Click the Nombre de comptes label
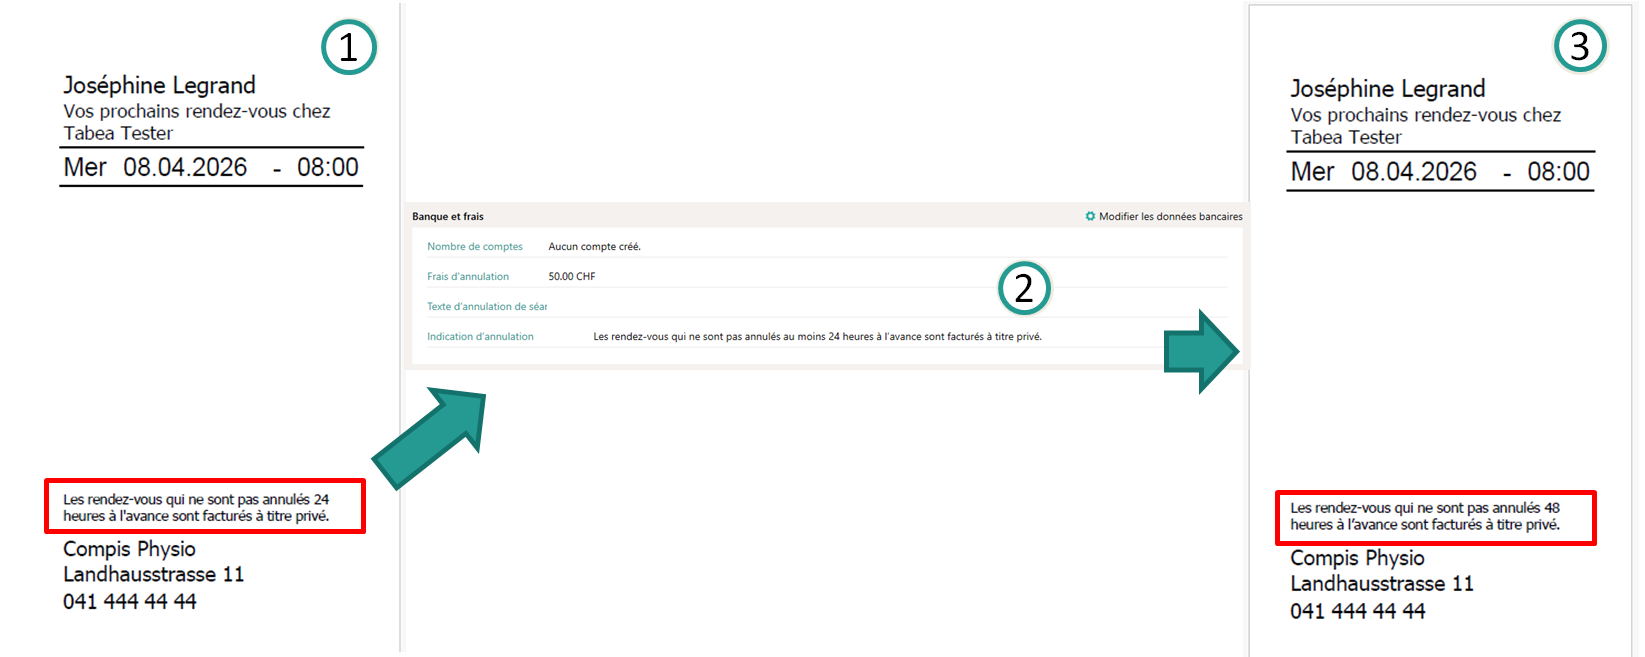Image resolution: width=1645 pixels, height=657 pixels. coord(474,246)
